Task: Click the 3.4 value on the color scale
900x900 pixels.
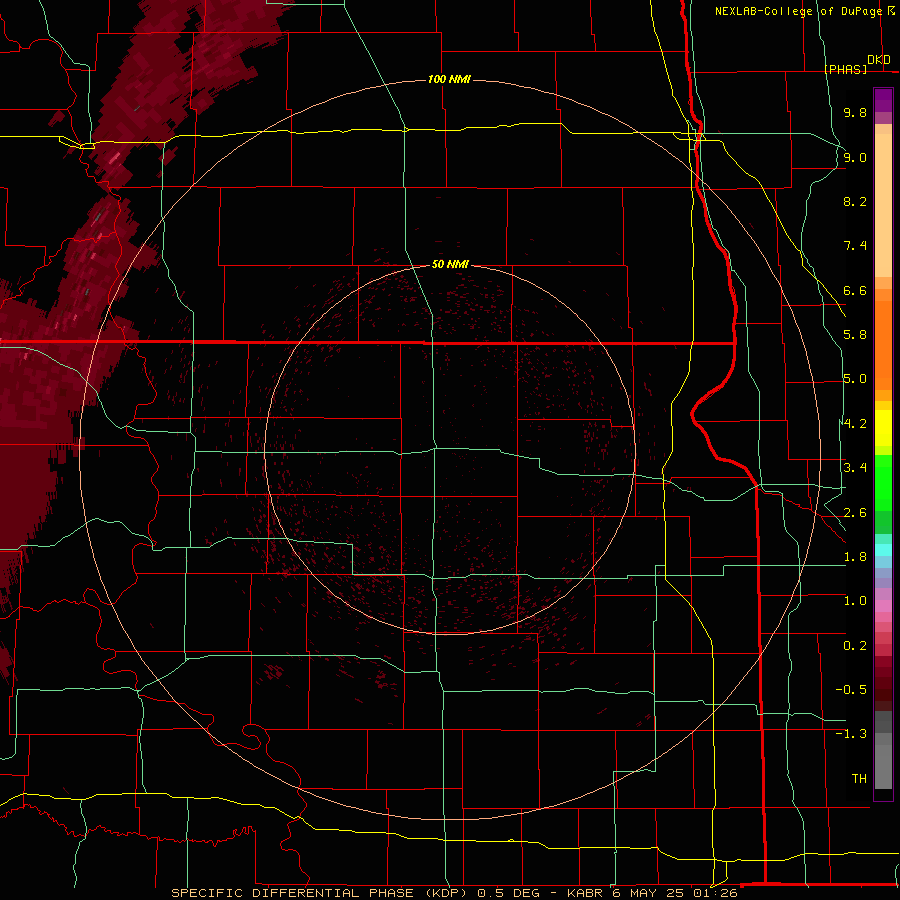Action: click(855, 468)
